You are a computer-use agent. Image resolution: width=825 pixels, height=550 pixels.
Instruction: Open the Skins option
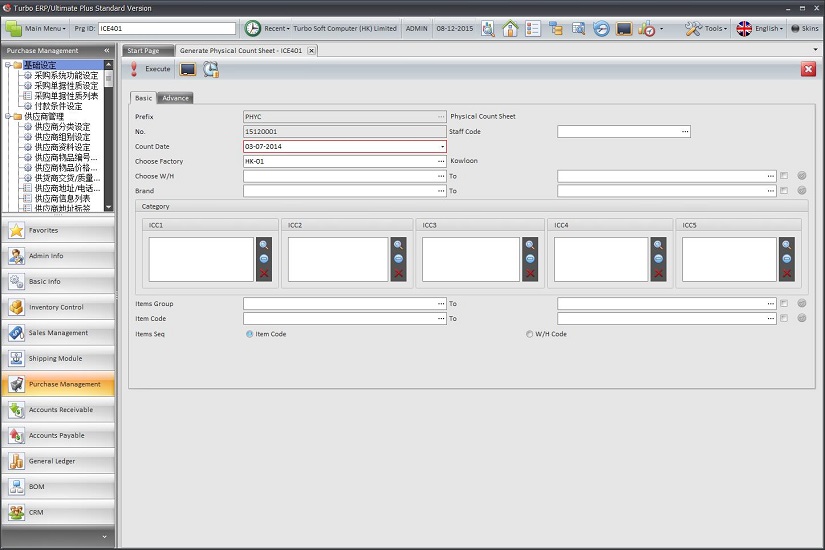coord(804,28)
